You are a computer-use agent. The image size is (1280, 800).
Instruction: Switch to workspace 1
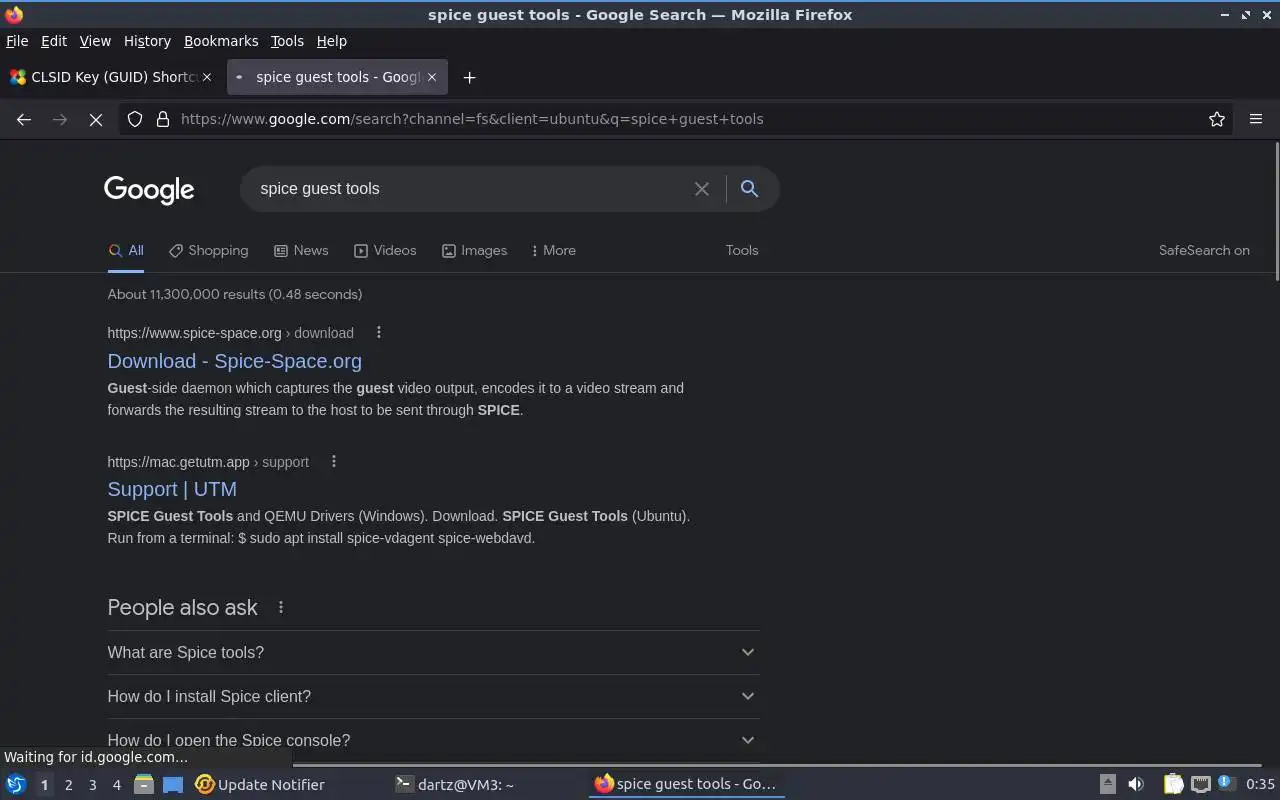44,785
